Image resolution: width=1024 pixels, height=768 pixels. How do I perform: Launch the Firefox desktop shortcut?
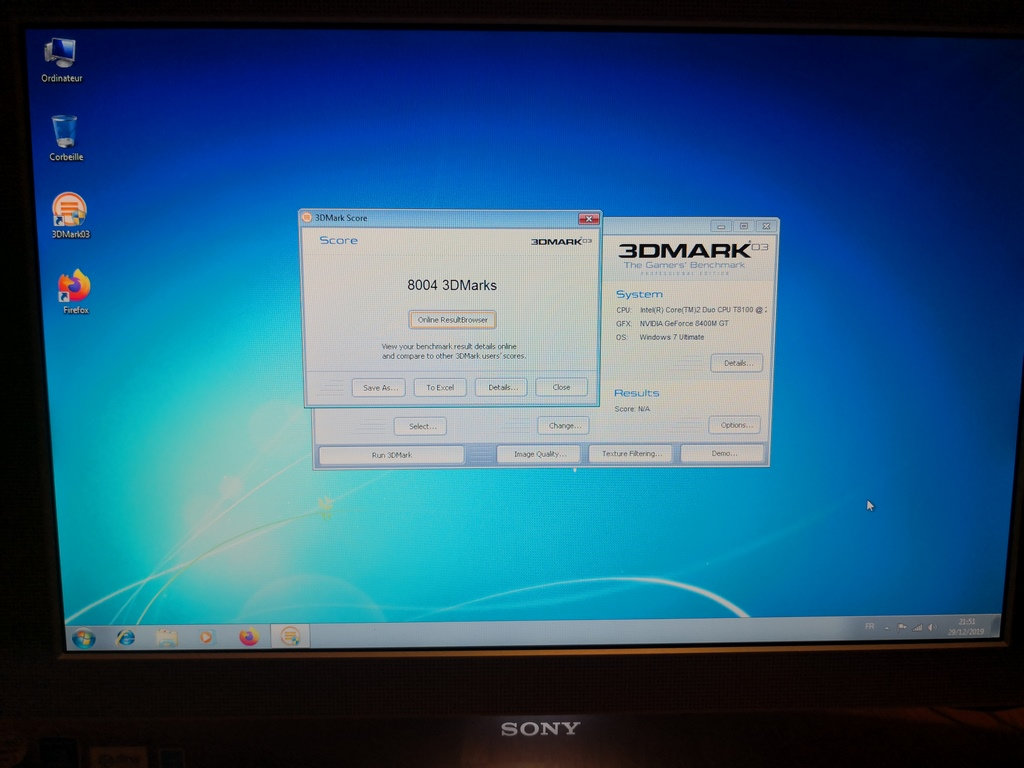[x=75, y=292]
